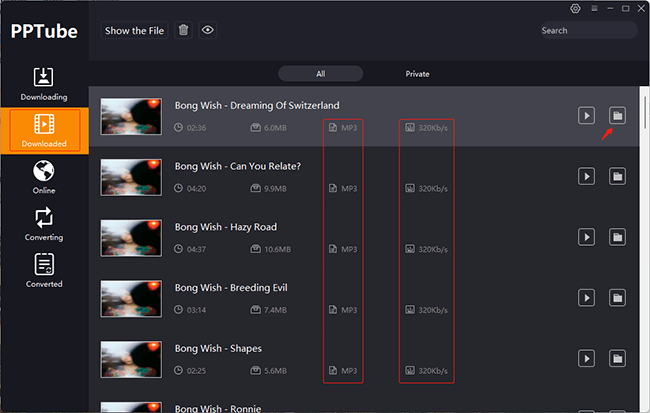Select thumbnail of Dreaming Of Switzerland
650x413 pixels.
131,117
